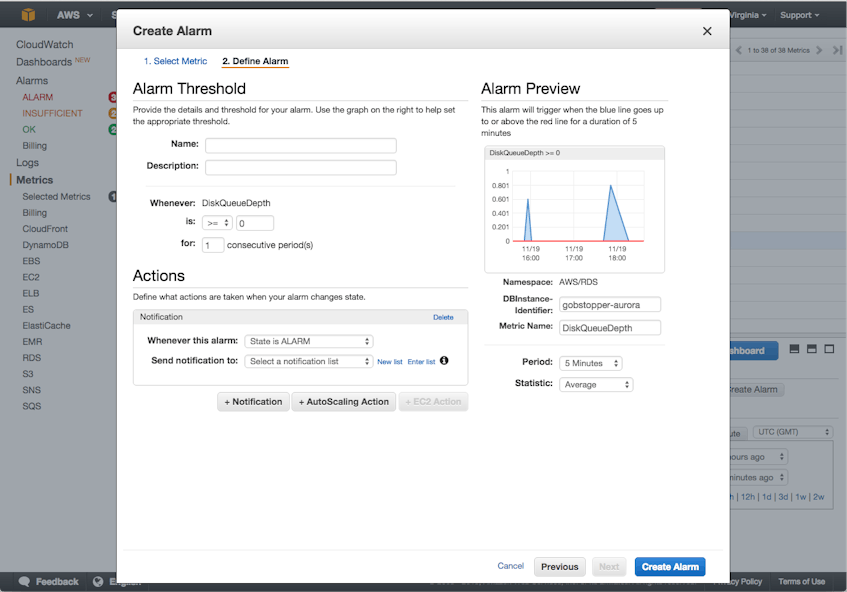Click the AWS cube logo icon
847x592 pixels.
tap(29, 15)
